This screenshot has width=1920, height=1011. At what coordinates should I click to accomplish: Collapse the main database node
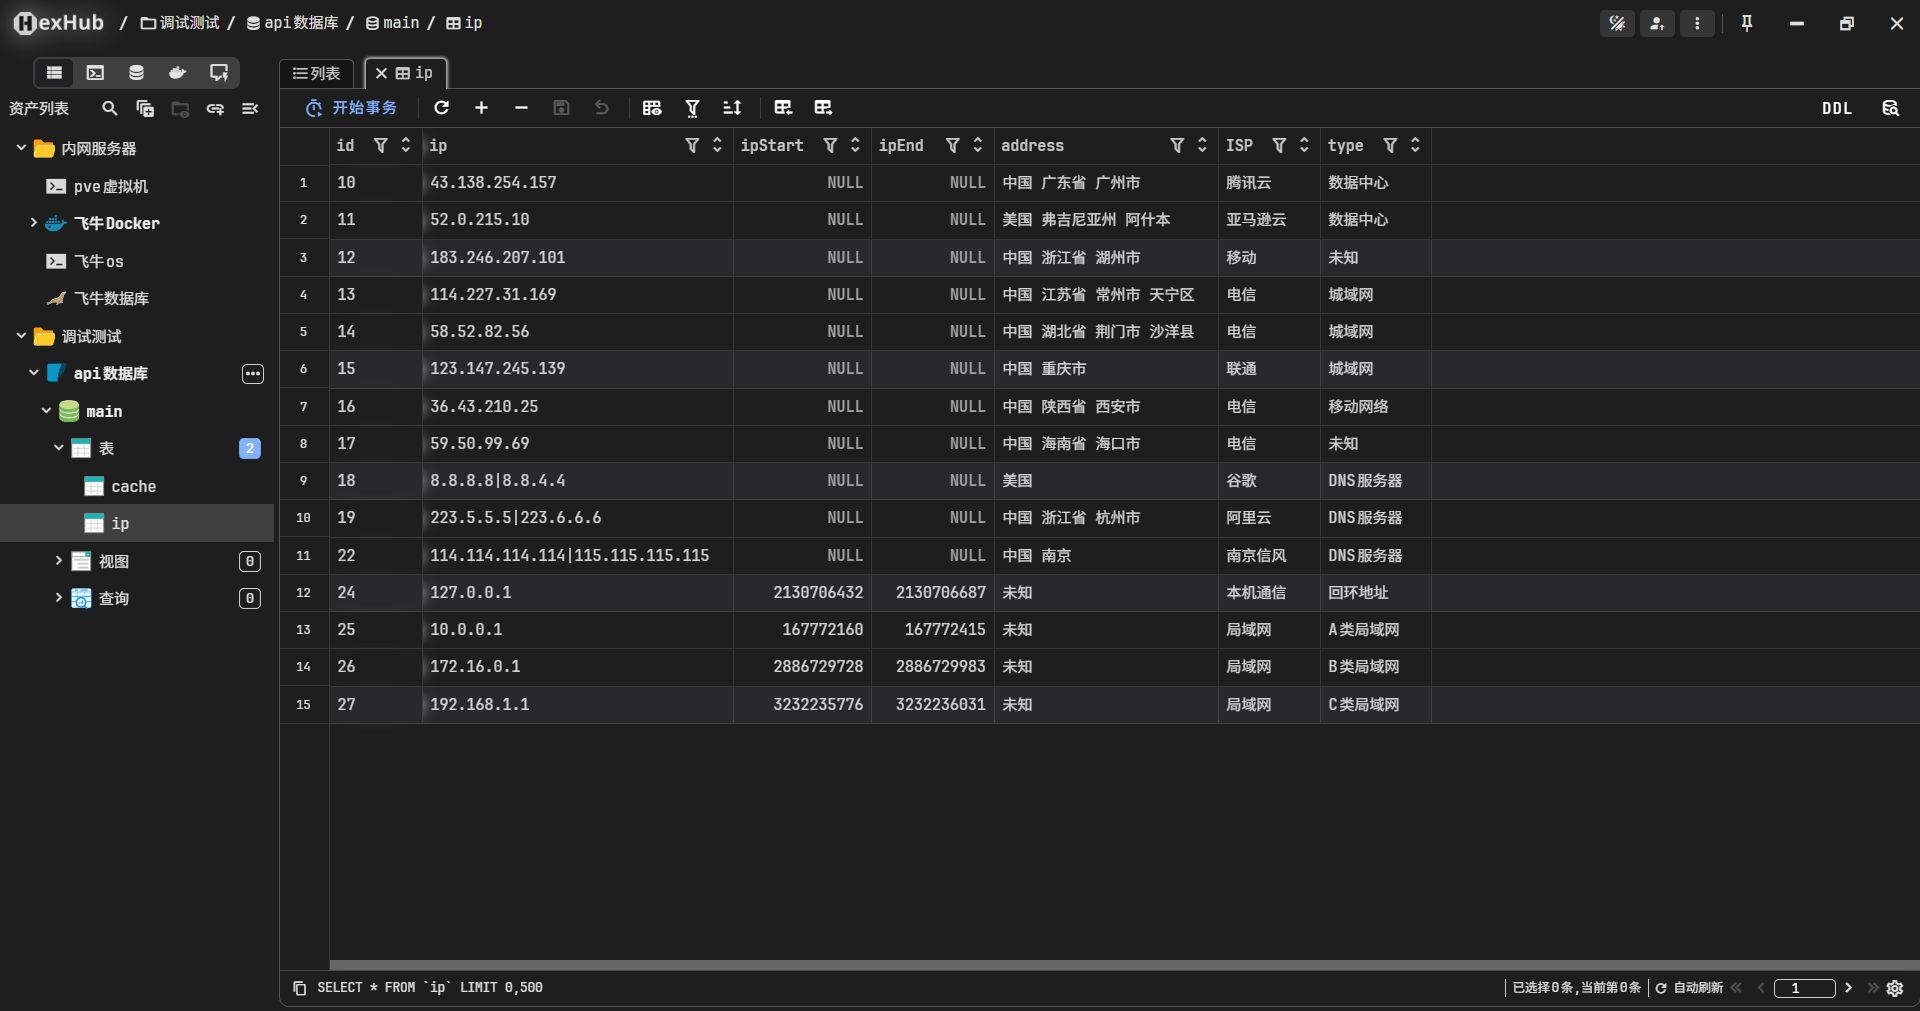[46, 411]
